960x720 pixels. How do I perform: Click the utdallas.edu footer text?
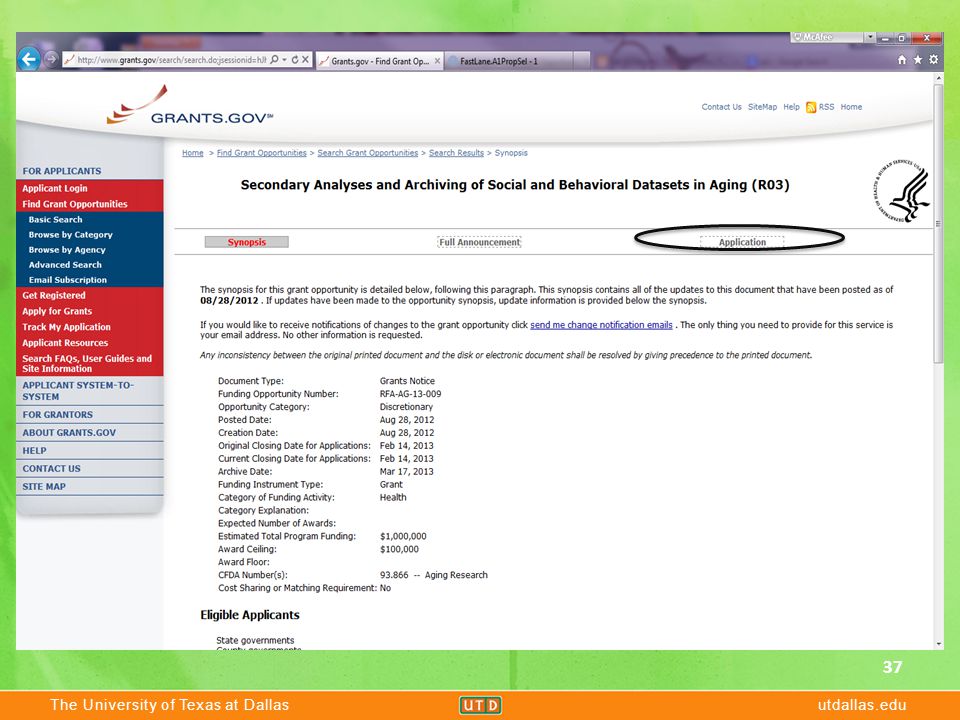pos(862,705)
